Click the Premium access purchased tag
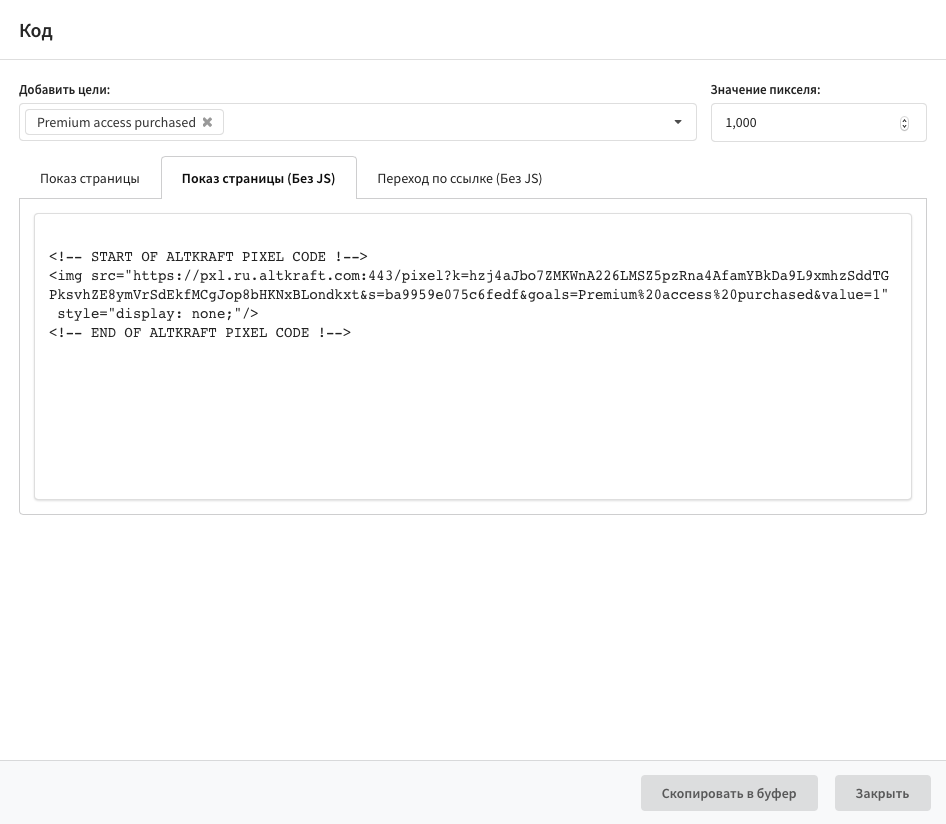 click(x=124, y=122)
